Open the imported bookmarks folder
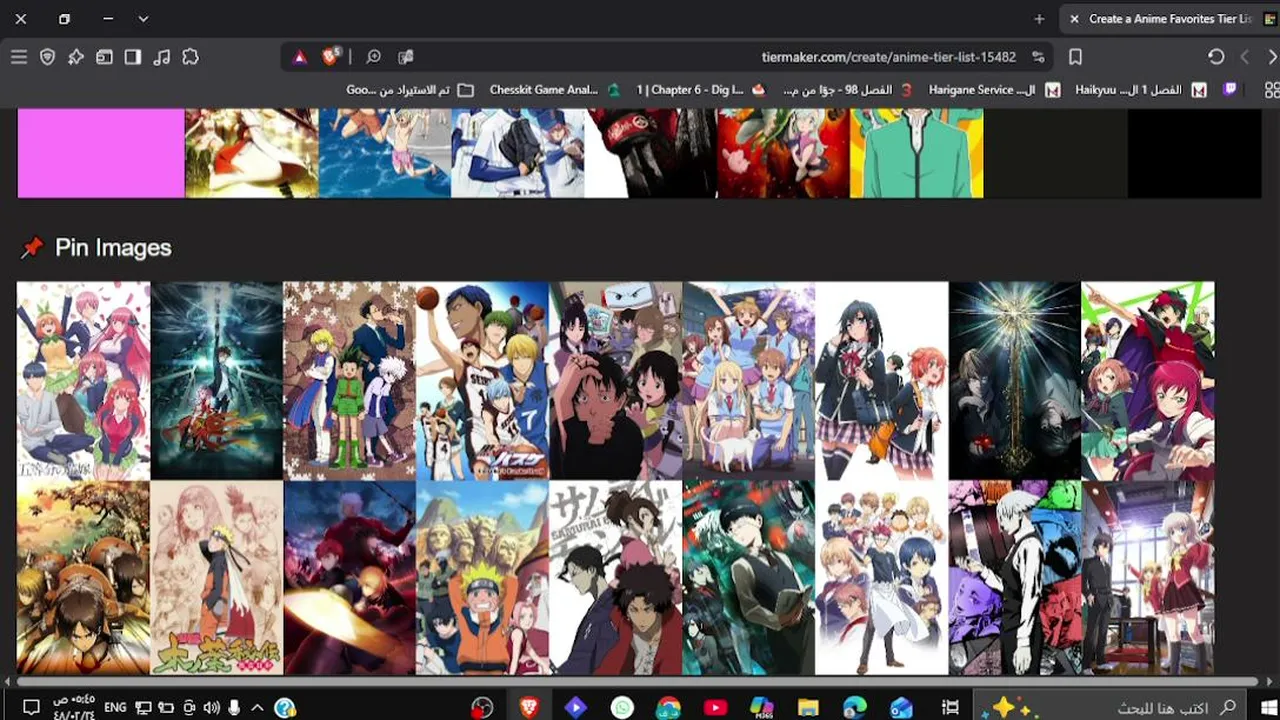This screenshot has height=720, width=1280. pyautogui.click(x=410, y=90)
